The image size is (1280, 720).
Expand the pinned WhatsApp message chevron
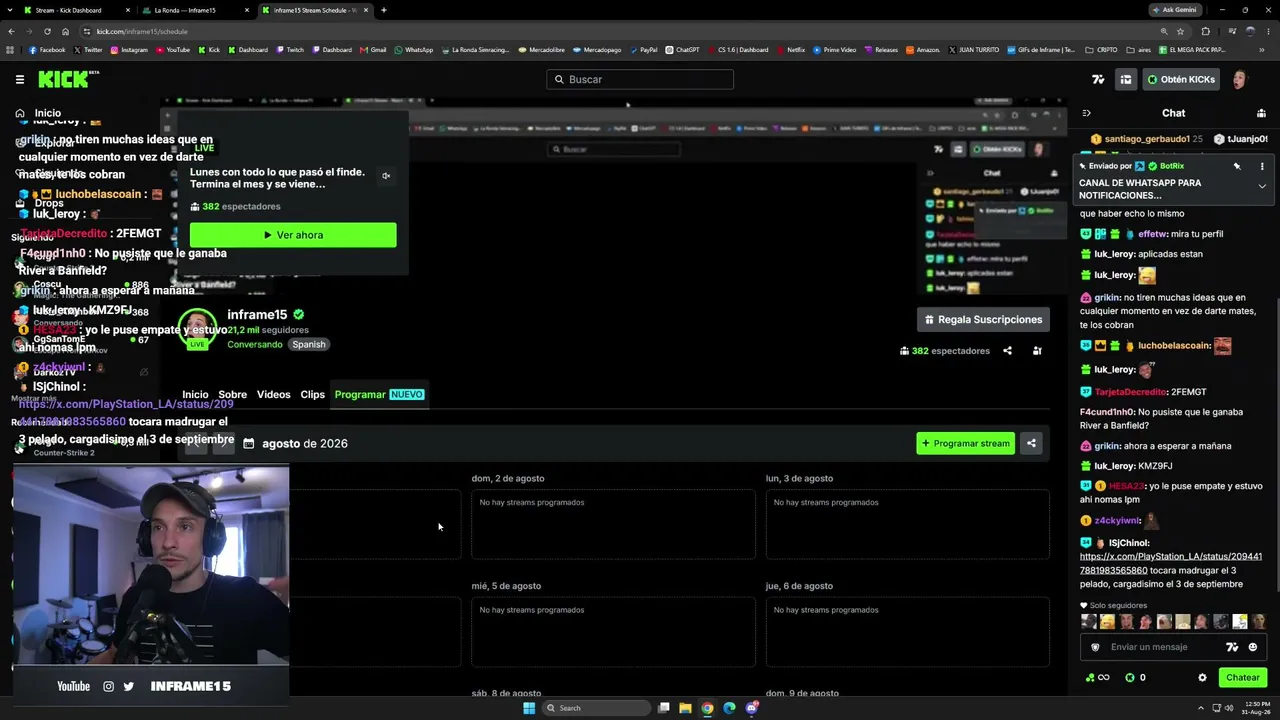pos(1262,186)
